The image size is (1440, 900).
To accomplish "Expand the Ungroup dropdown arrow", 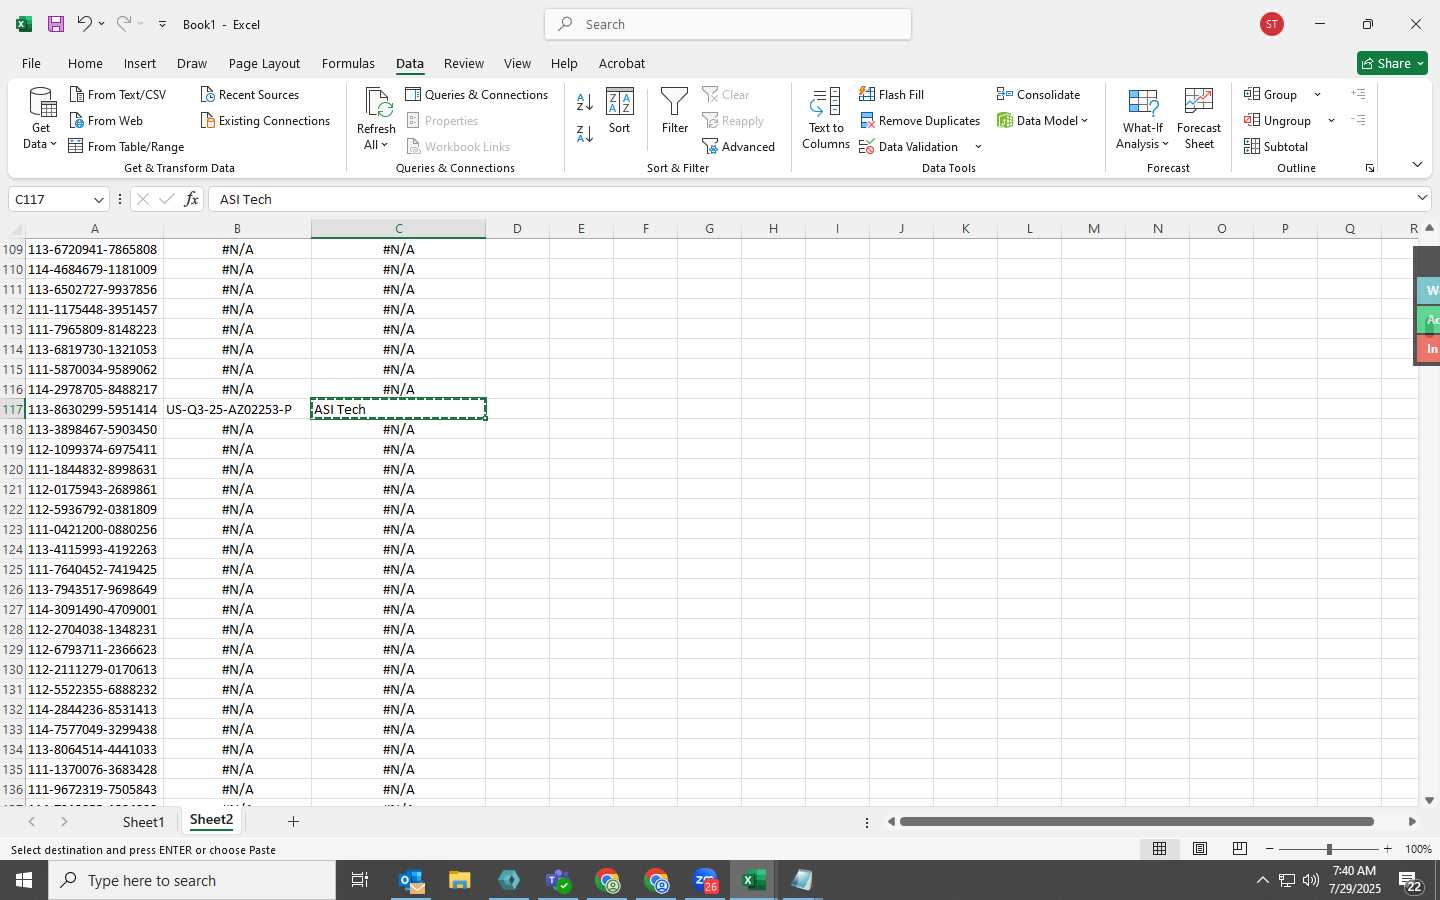I will [1331, 121].
